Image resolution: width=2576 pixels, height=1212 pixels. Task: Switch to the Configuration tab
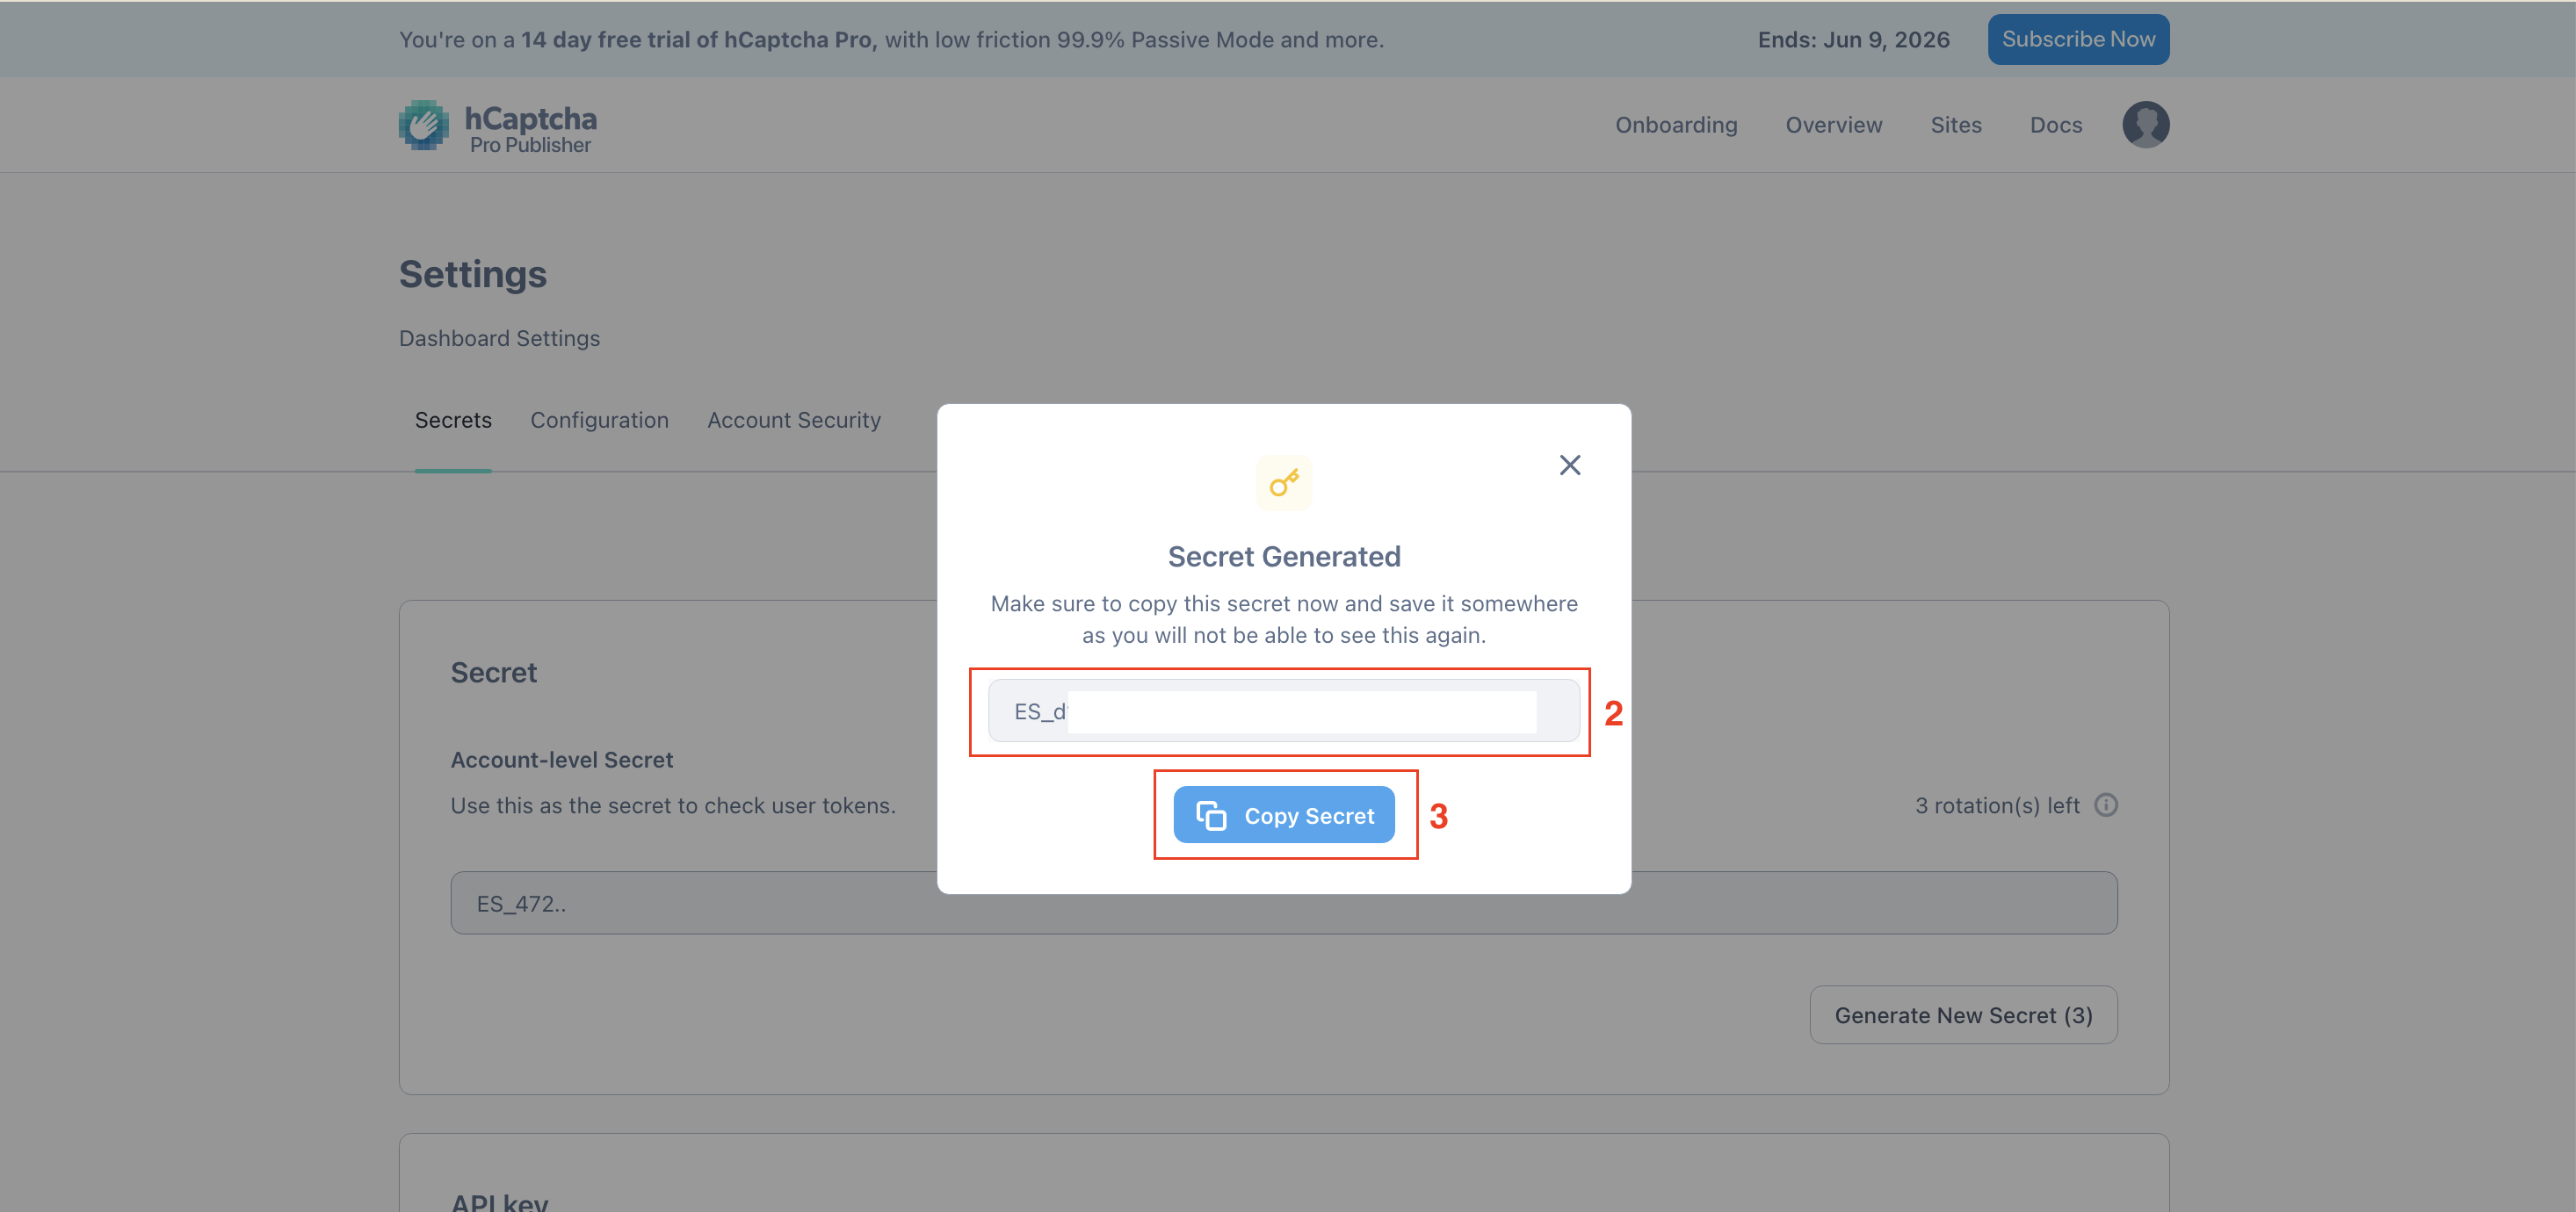click(599, 420)
